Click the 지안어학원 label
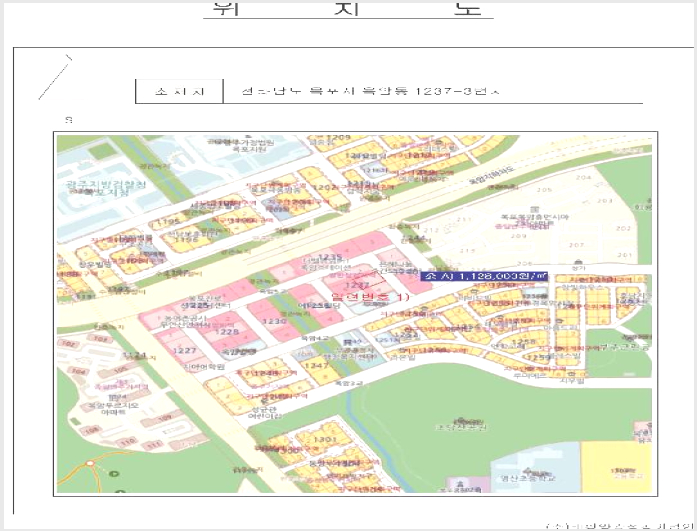Image resolution: width=697 pixels, height=531 pixels. coord(204,367)
